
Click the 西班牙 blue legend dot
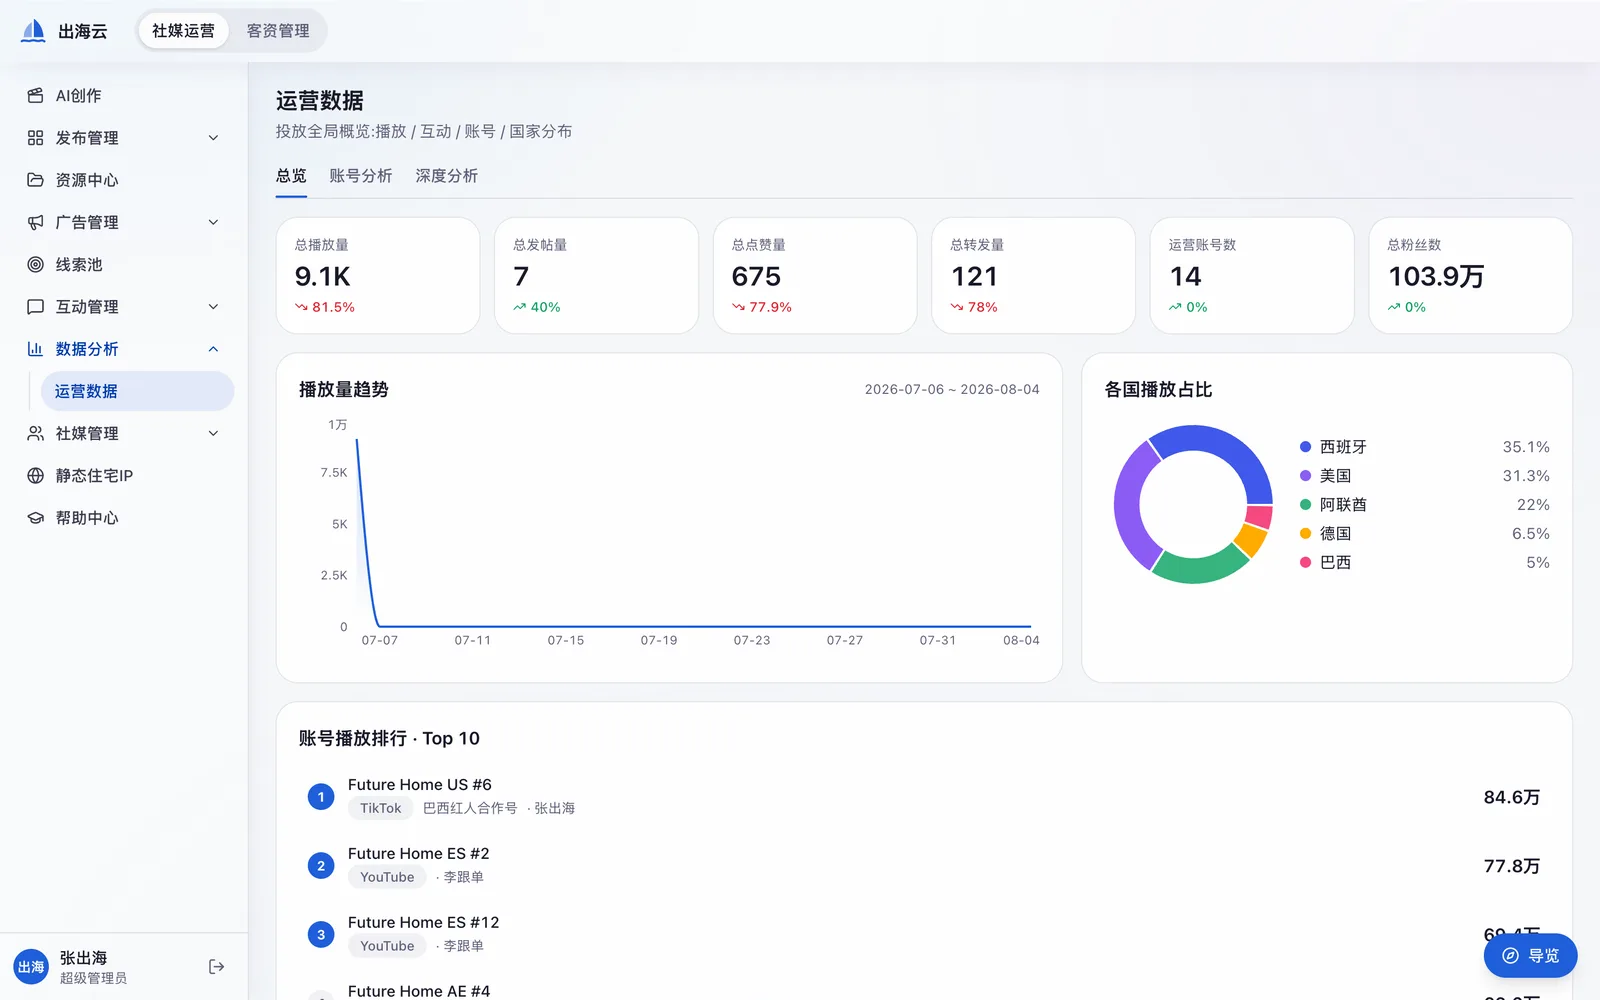point(1305,447)
